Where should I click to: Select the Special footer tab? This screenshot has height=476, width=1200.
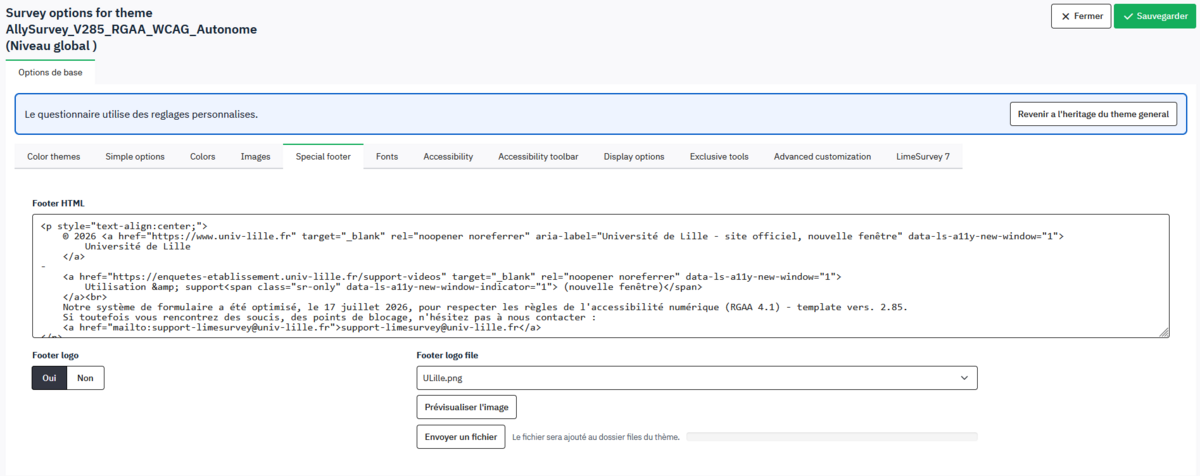(323, 156)
